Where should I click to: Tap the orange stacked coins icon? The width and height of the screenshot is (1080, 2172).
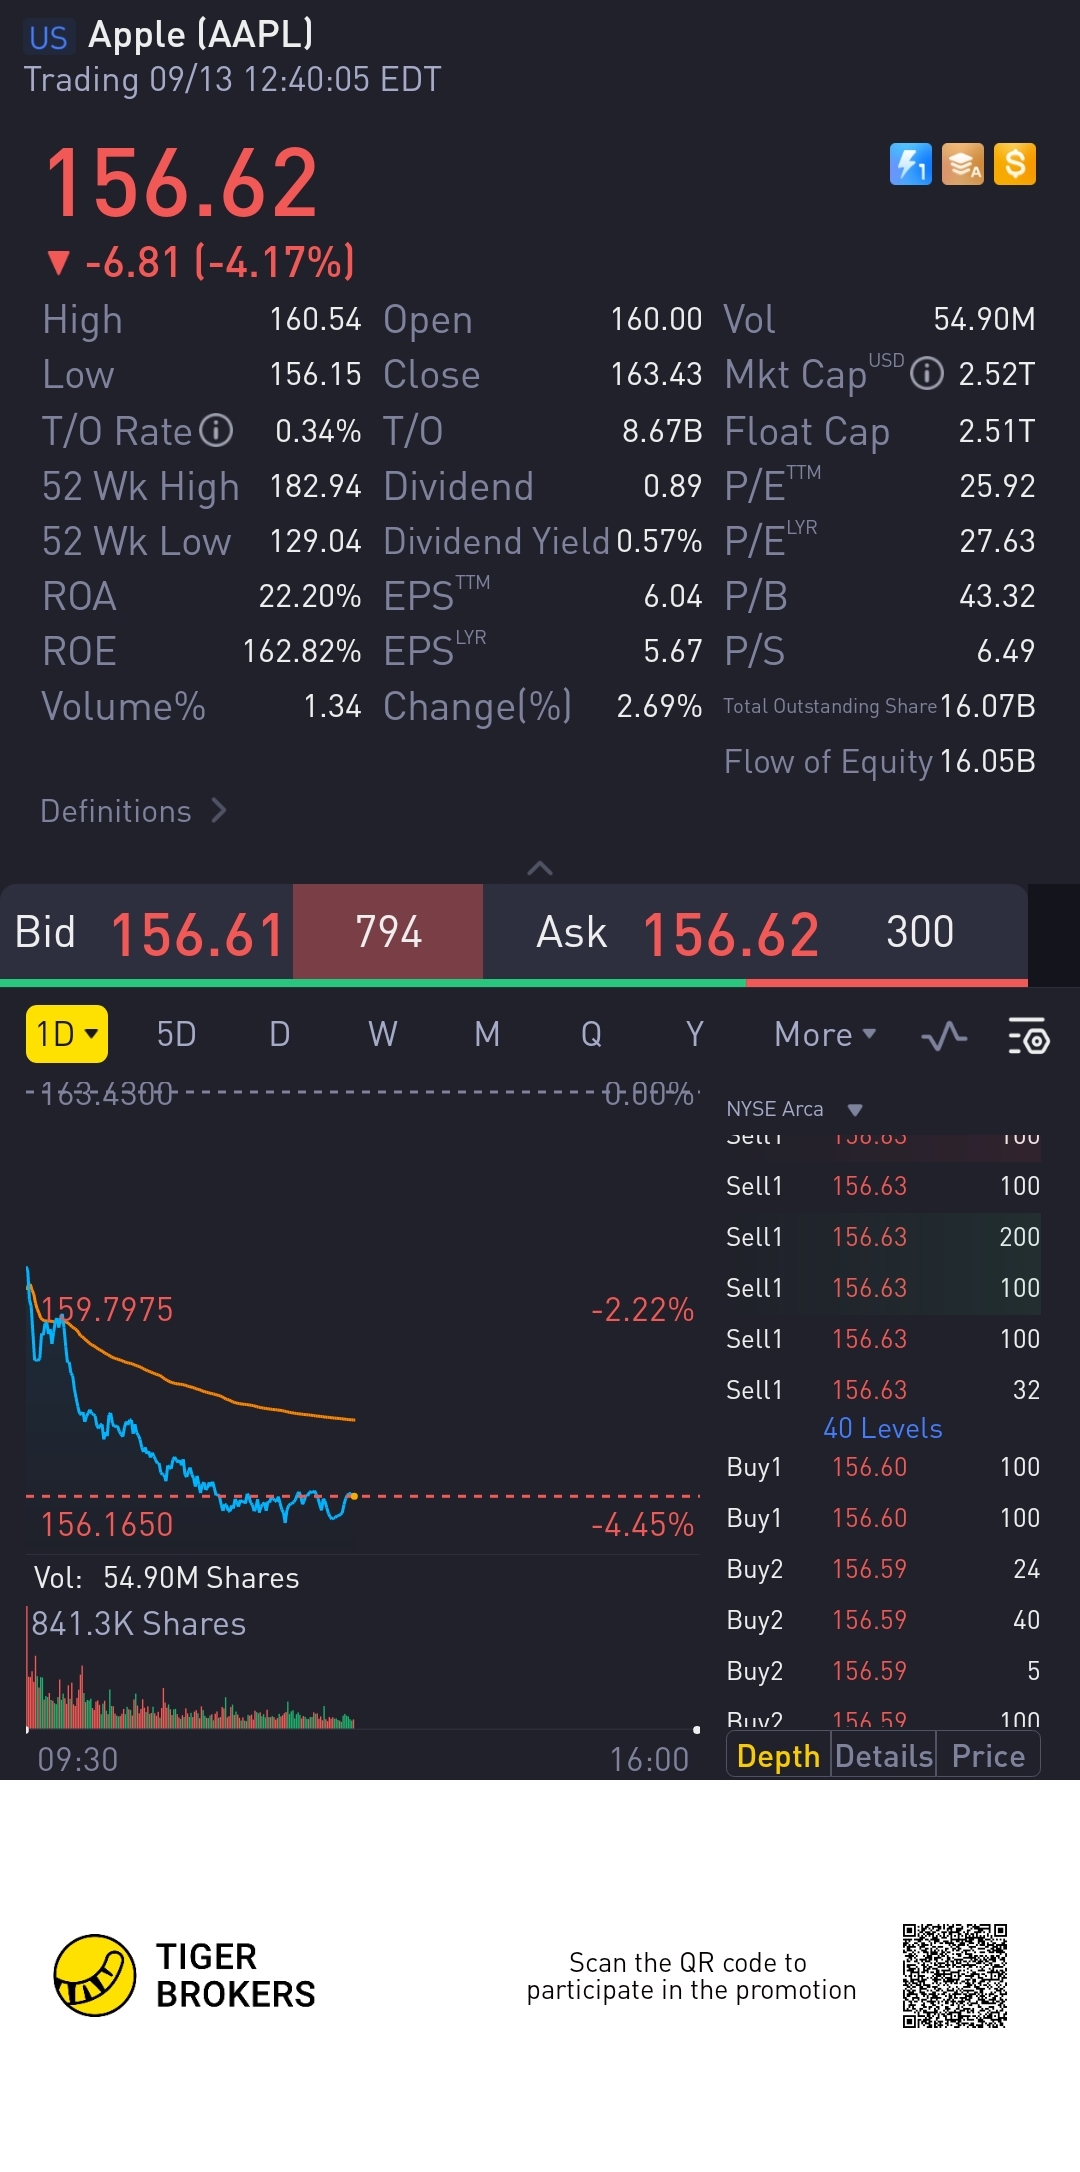[962, 164]
